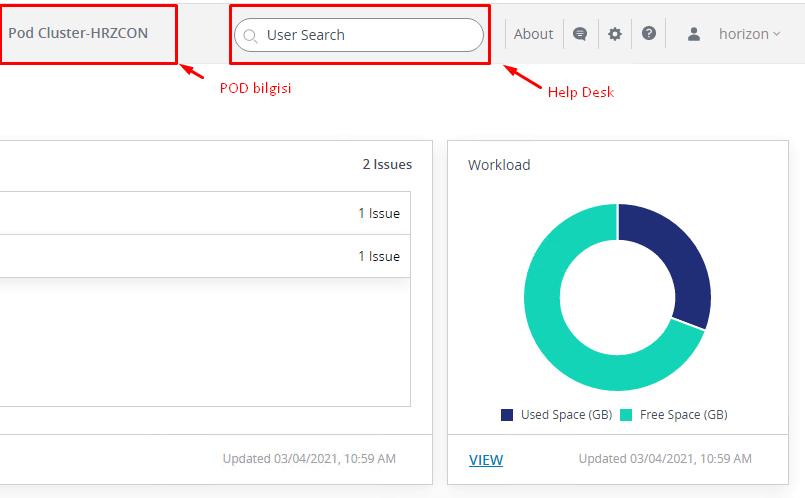
Task: Select the second "1 Issue" row
Action: coord(379,256)
